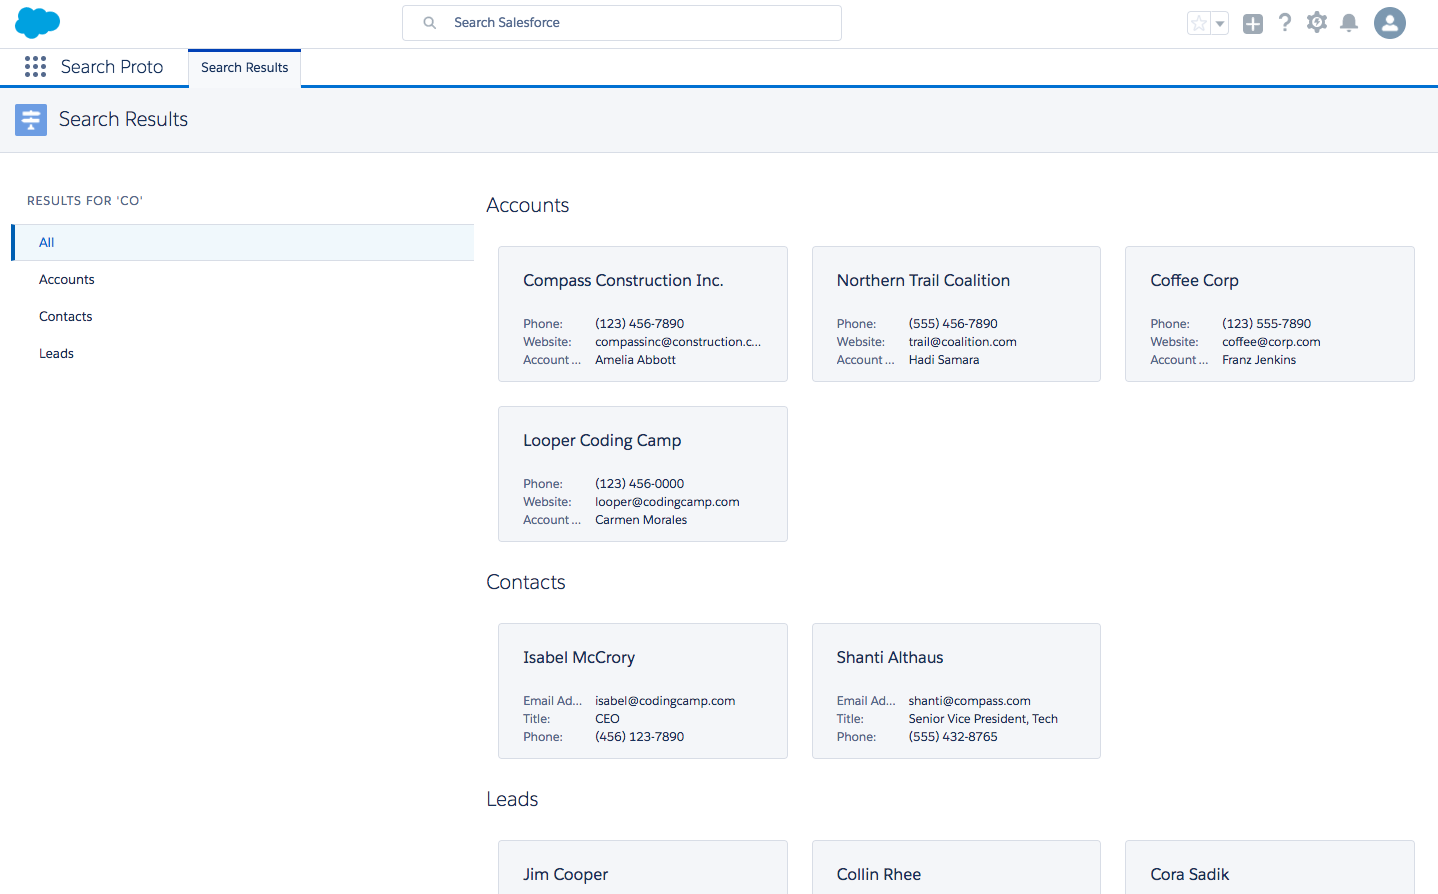Open Isabel McCrory contact

click(579, 658)
